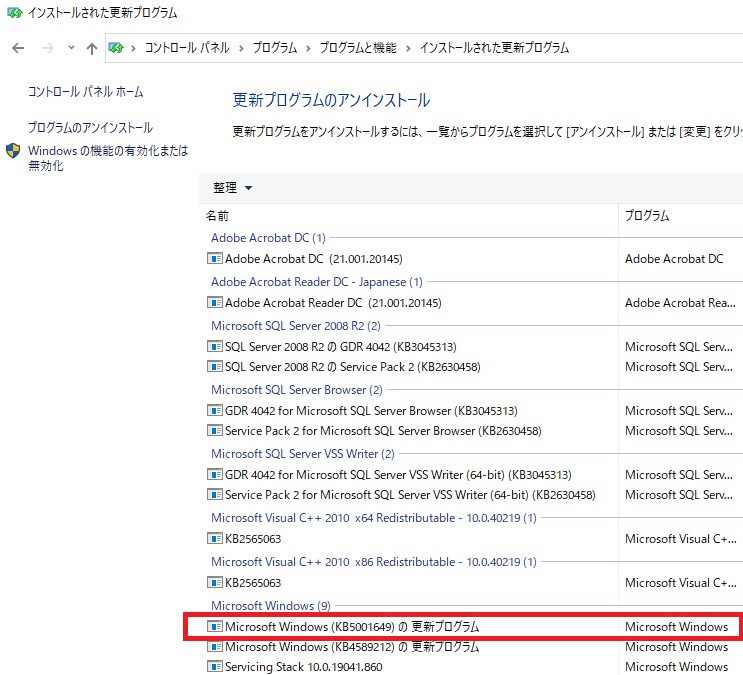
Task: Click the Up one level arrow
Action: [91, 48]
